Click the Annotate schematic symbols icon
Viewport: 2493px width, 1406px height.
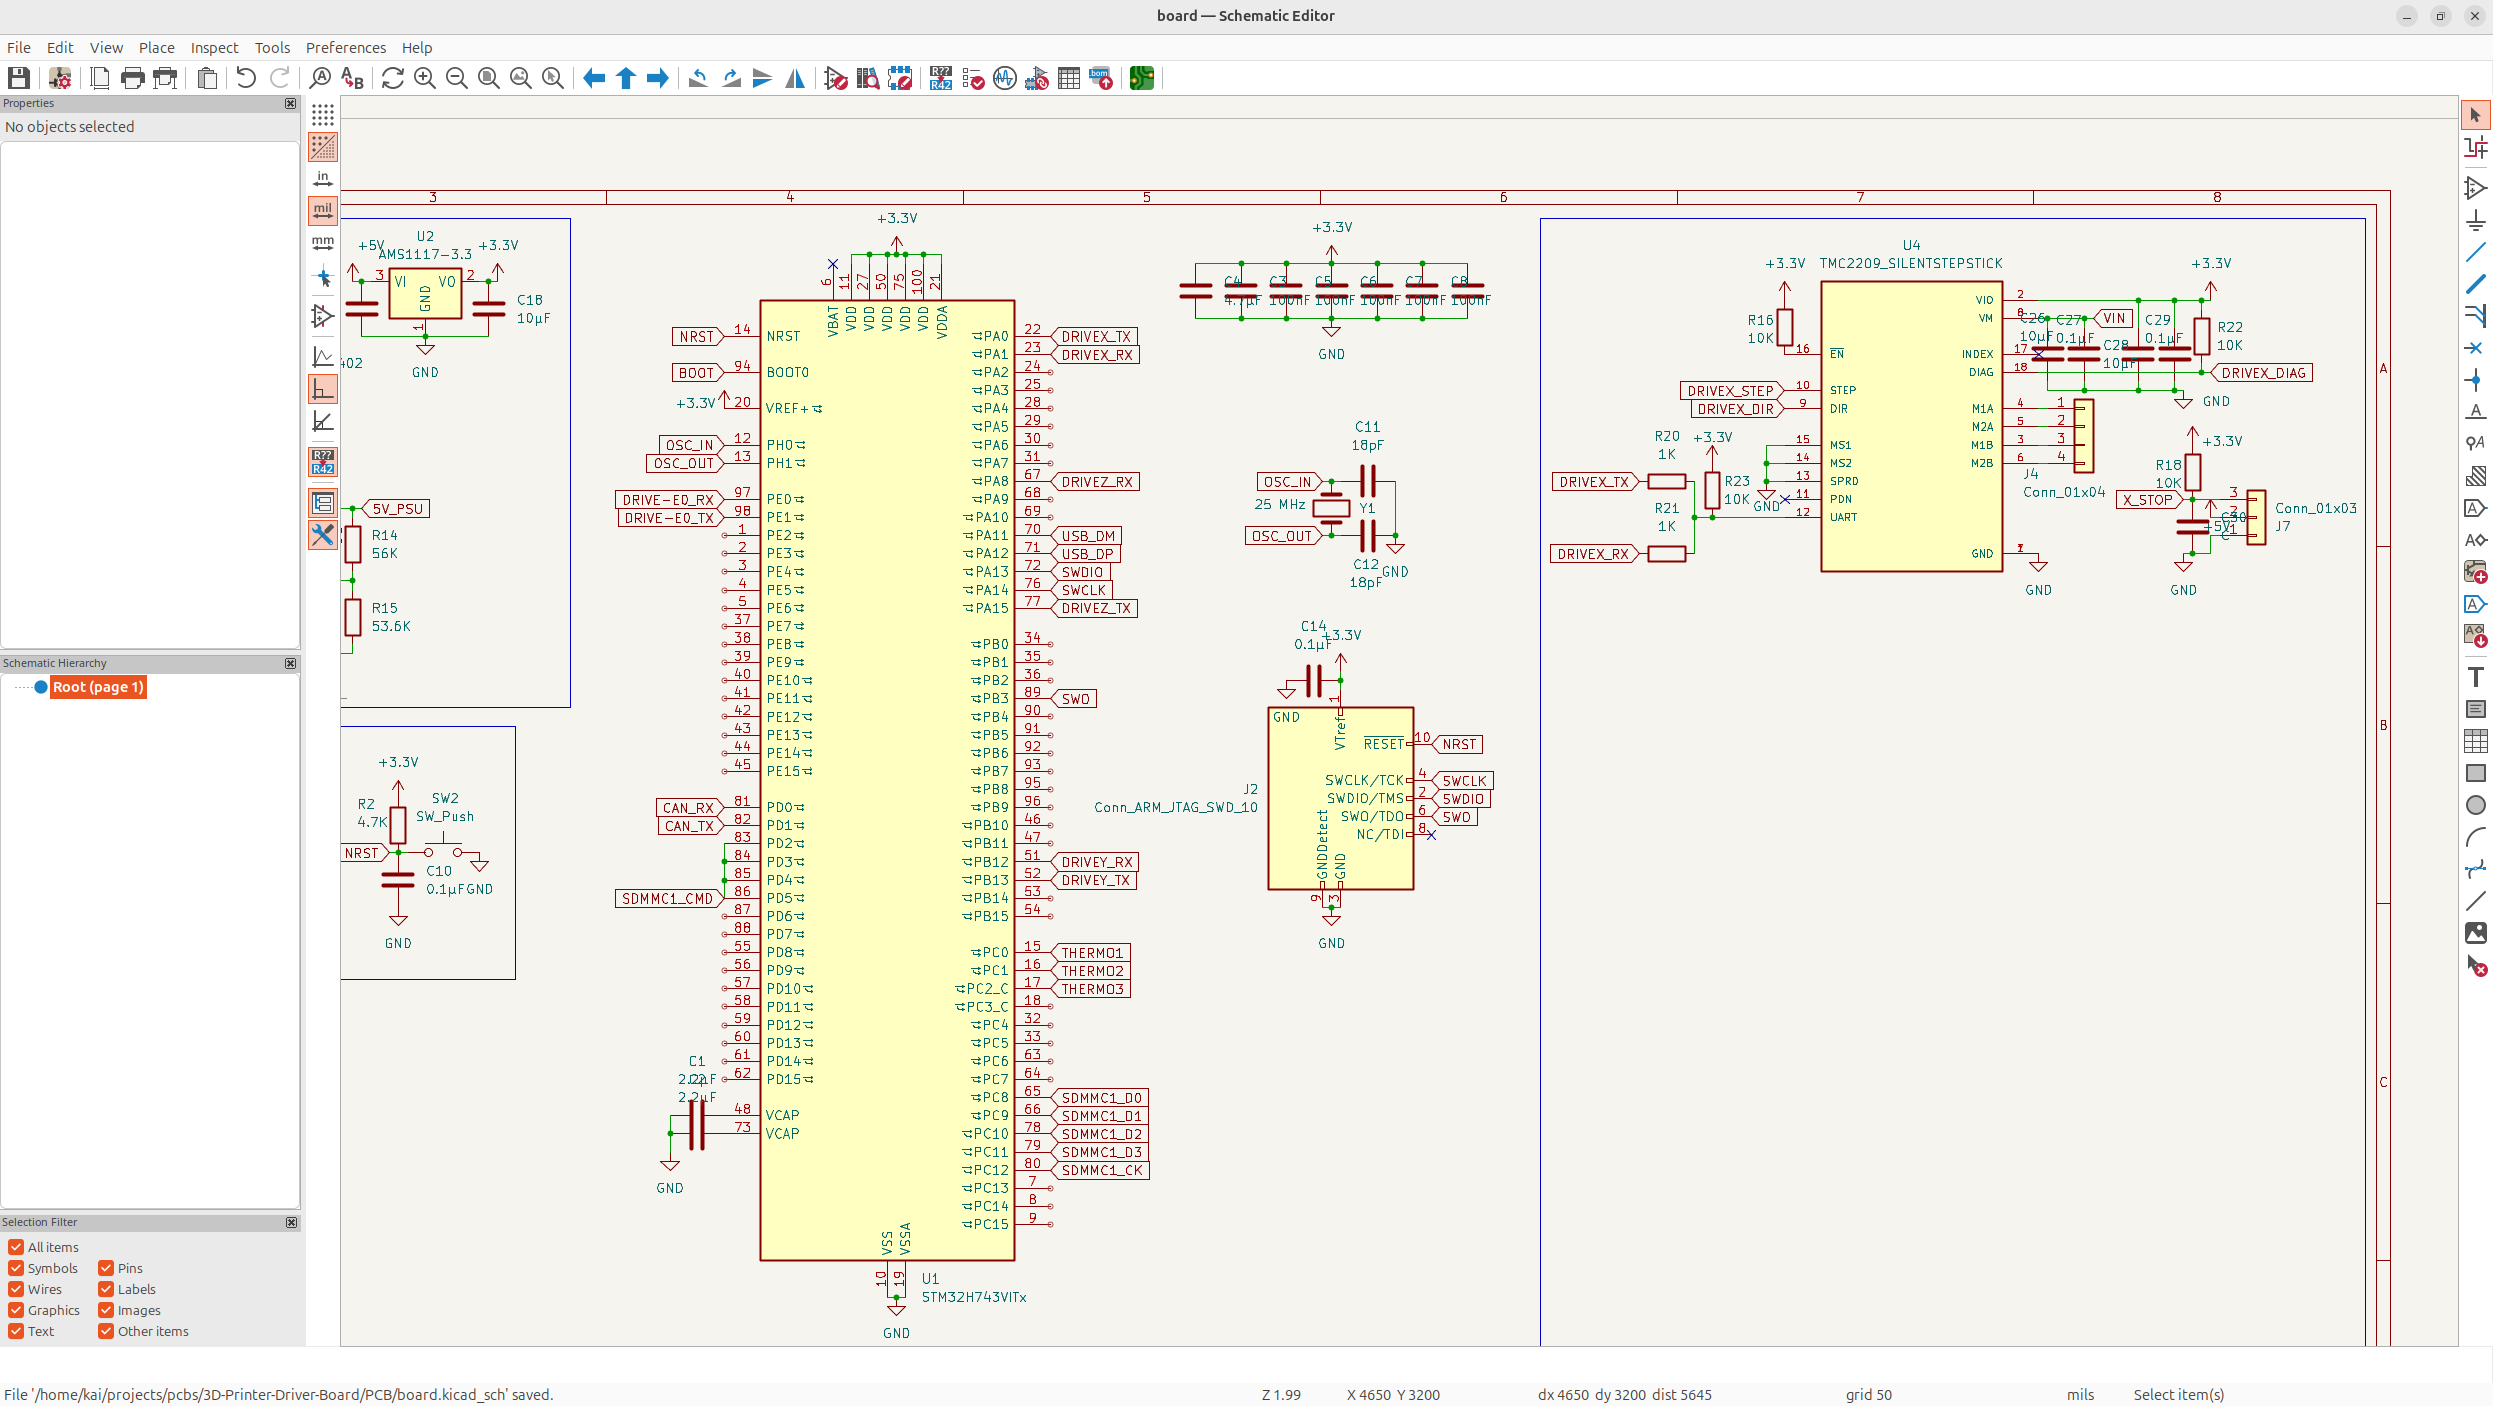click(940, 78)
